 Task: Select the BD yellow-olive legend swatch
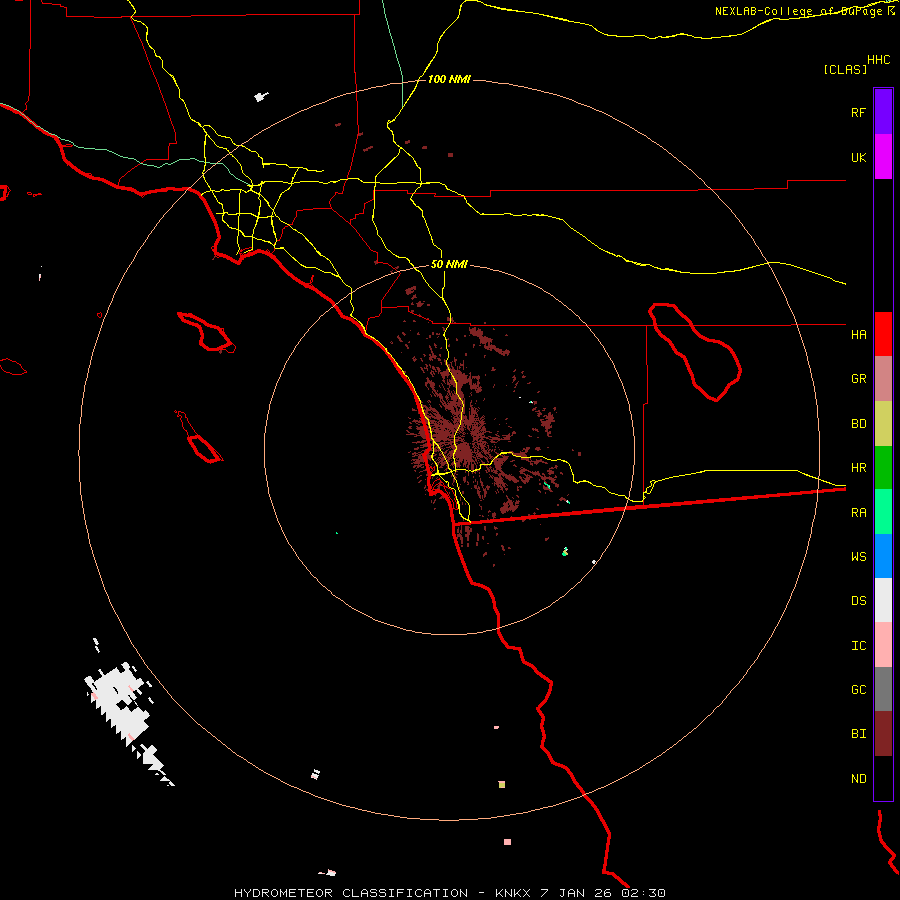coord(883,424)
